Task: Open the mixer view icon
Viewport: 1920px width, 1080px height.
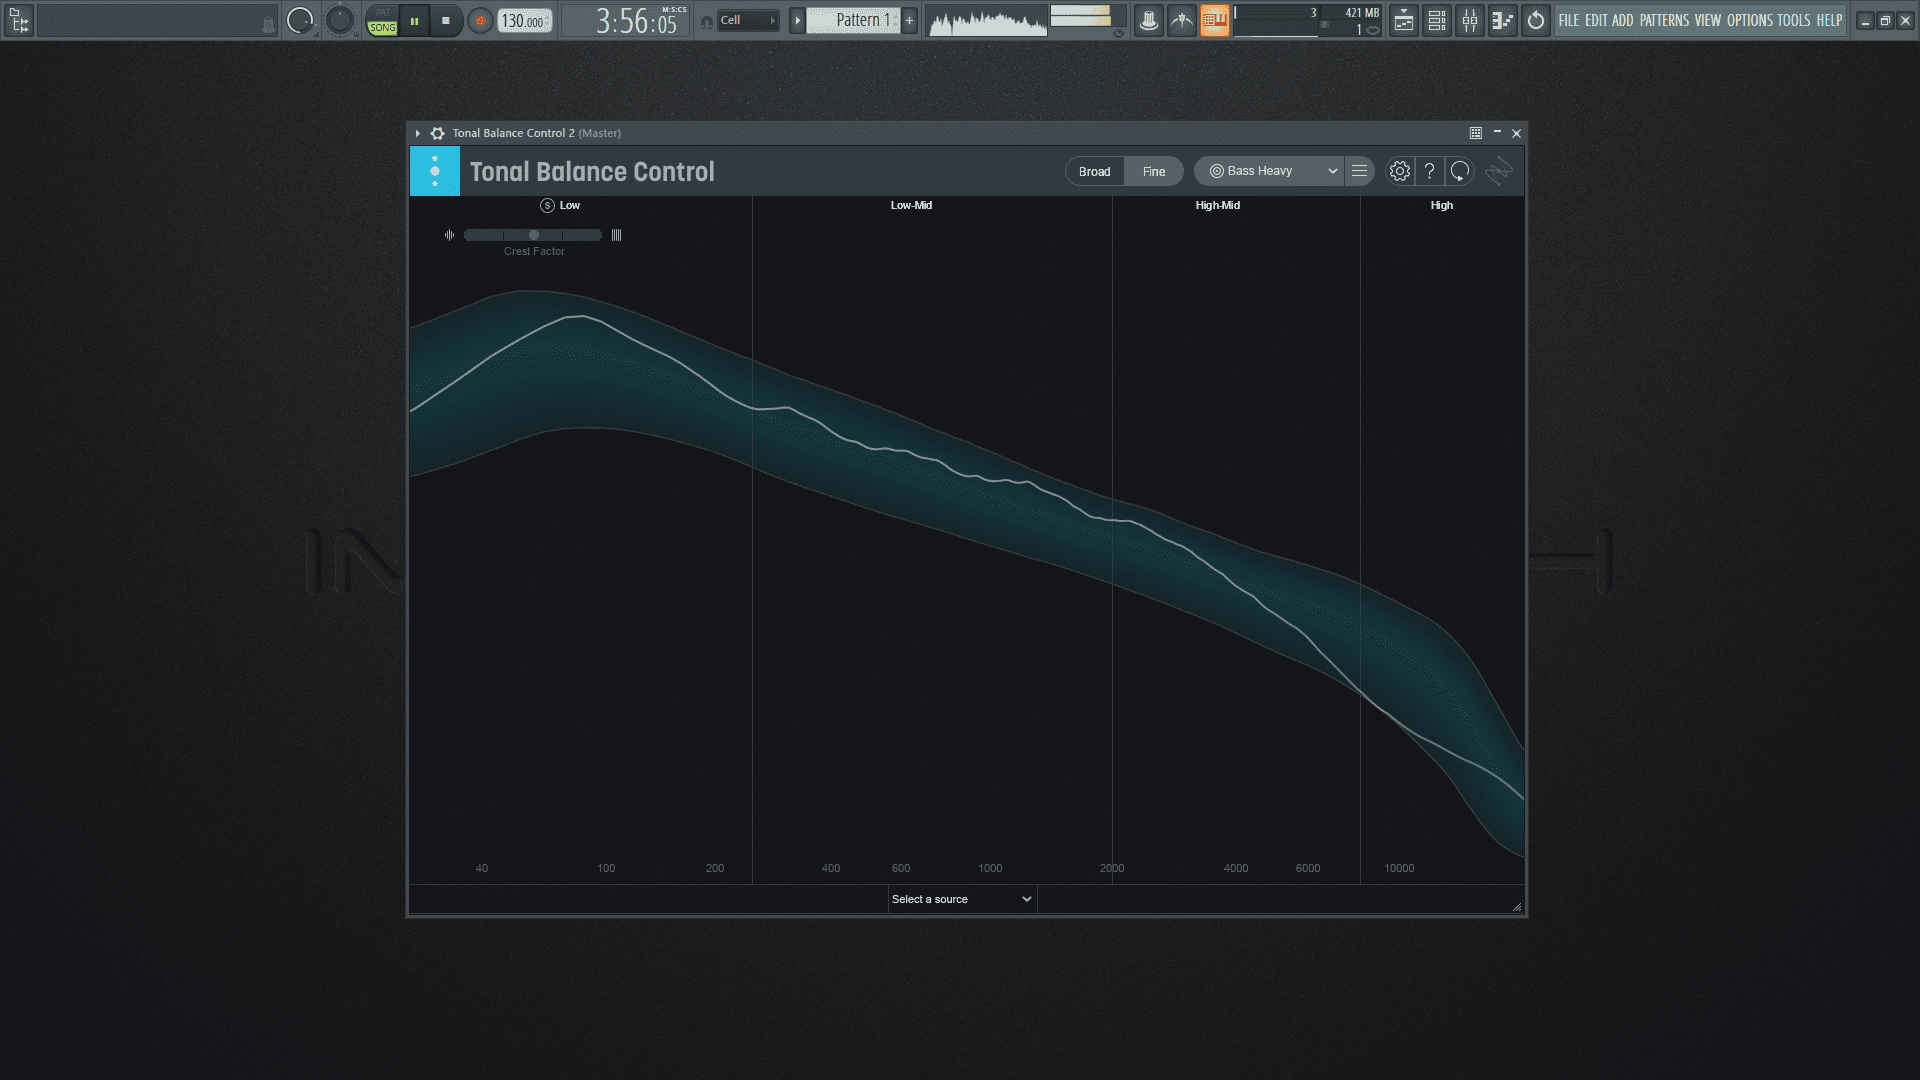Action: (x=1470, y=20)
